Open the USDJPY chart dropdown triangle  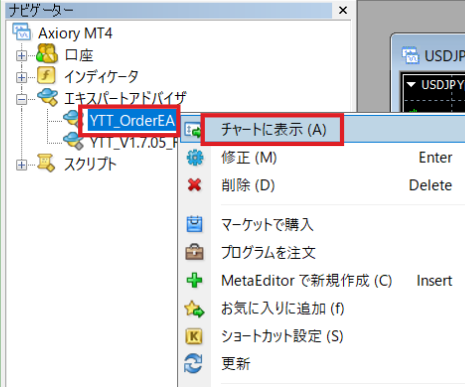pos(411,84)
